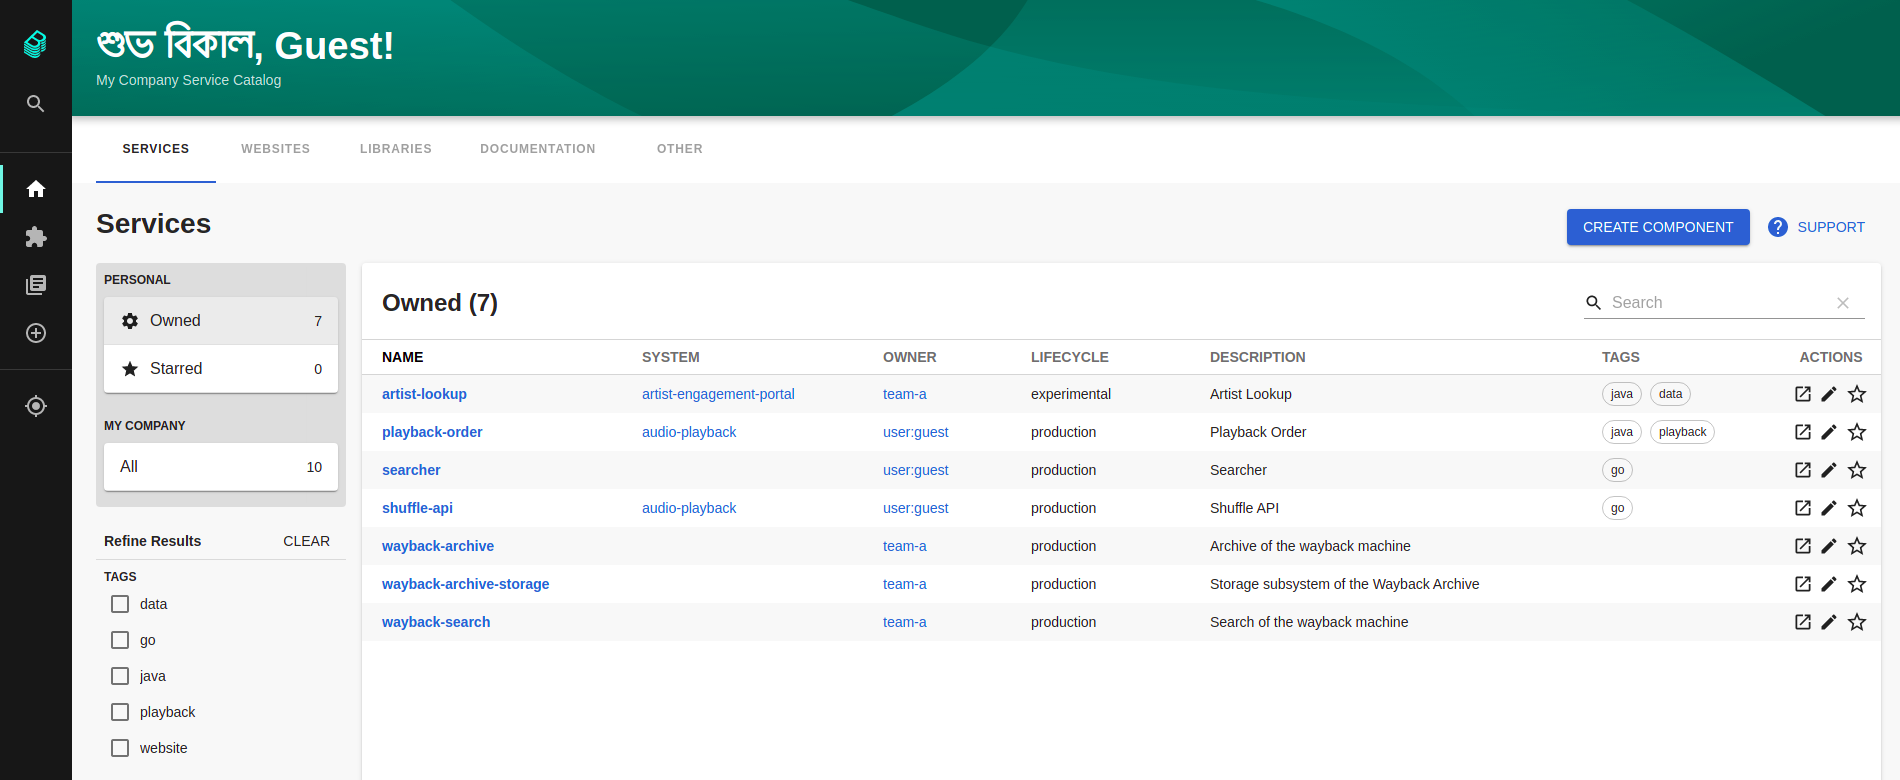The image size is (1900, 780).
Task: View source for wayback-search row
Action: pos(1803,622)
